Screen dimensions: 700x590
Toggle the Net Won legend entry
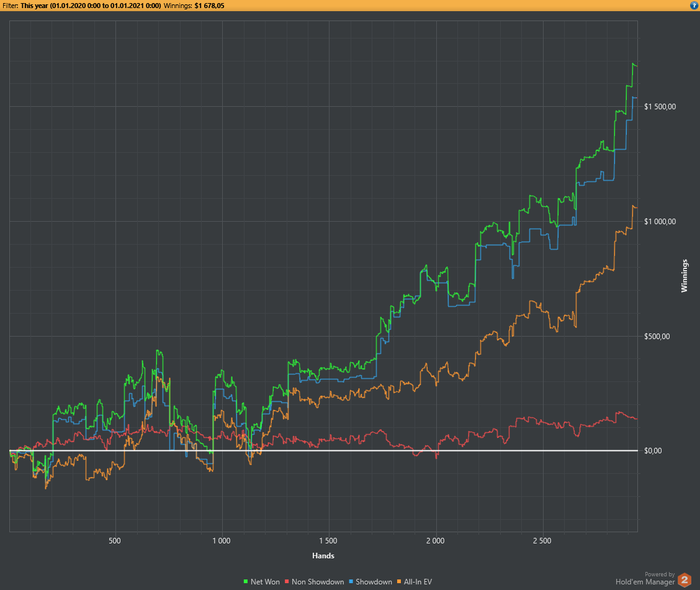point(262,582)
